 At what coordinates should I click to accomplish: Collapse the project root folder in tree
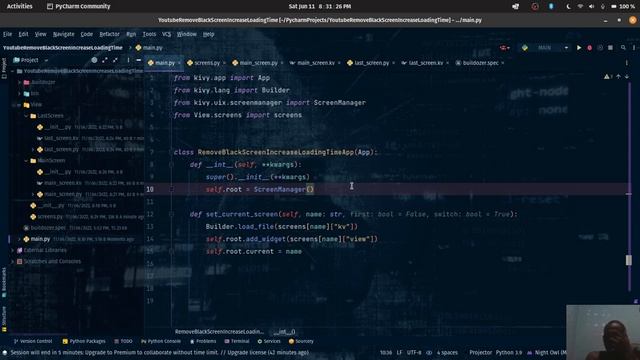point(13,71)
